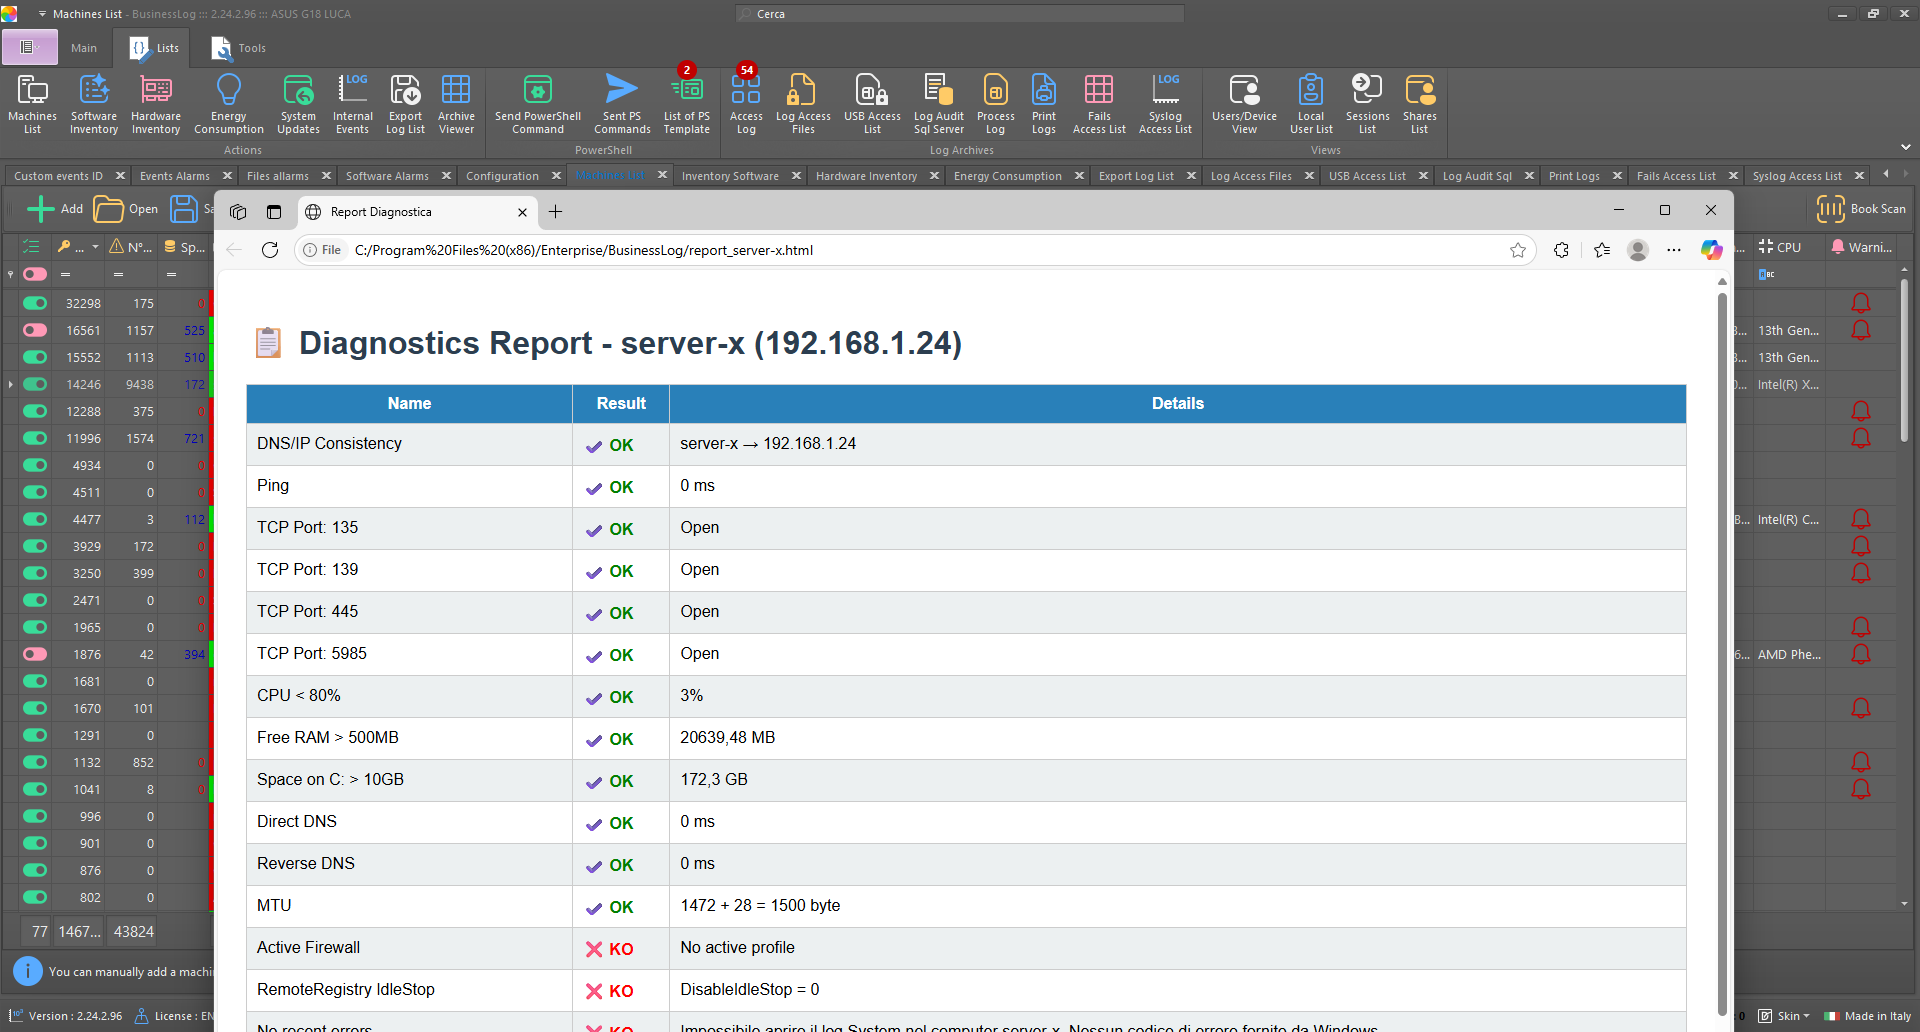Screen dimensions: 1920x1032
Task: Close the Software Alarms tab
Action: pyautogui.click(x=446, y=176)
